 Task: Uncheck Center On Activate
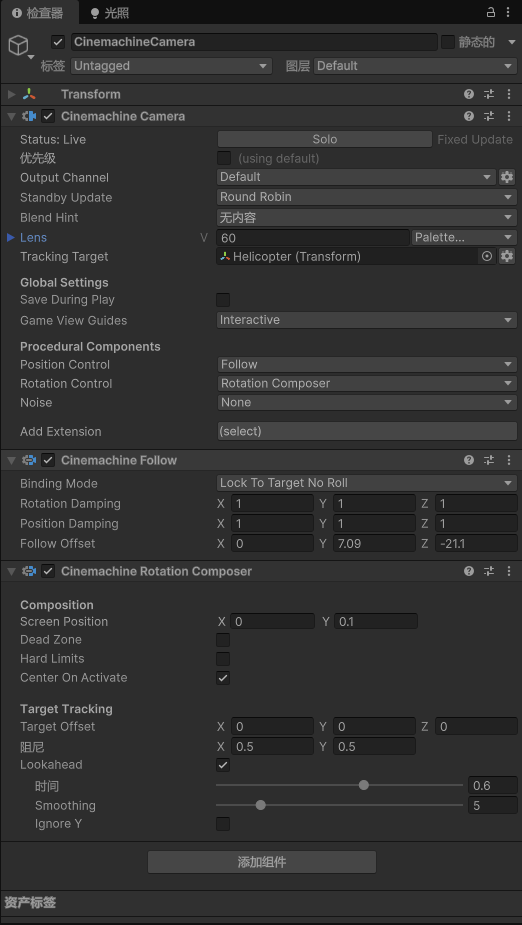[x=223, y=678]
